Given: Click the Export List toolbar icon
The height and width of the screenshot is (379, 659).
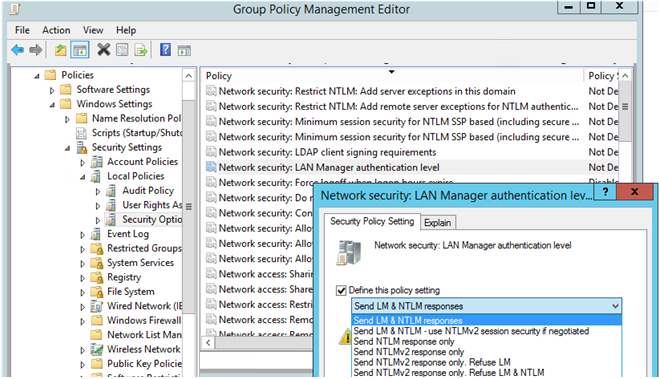Looking at the screenshot, I should point(141,50).
